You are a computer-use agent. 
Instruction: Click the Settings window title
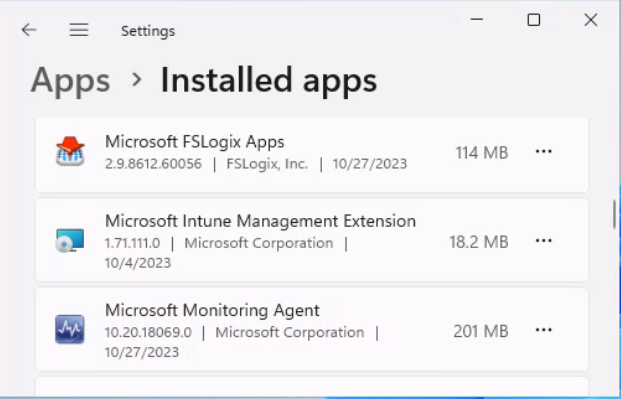[148, 31]
